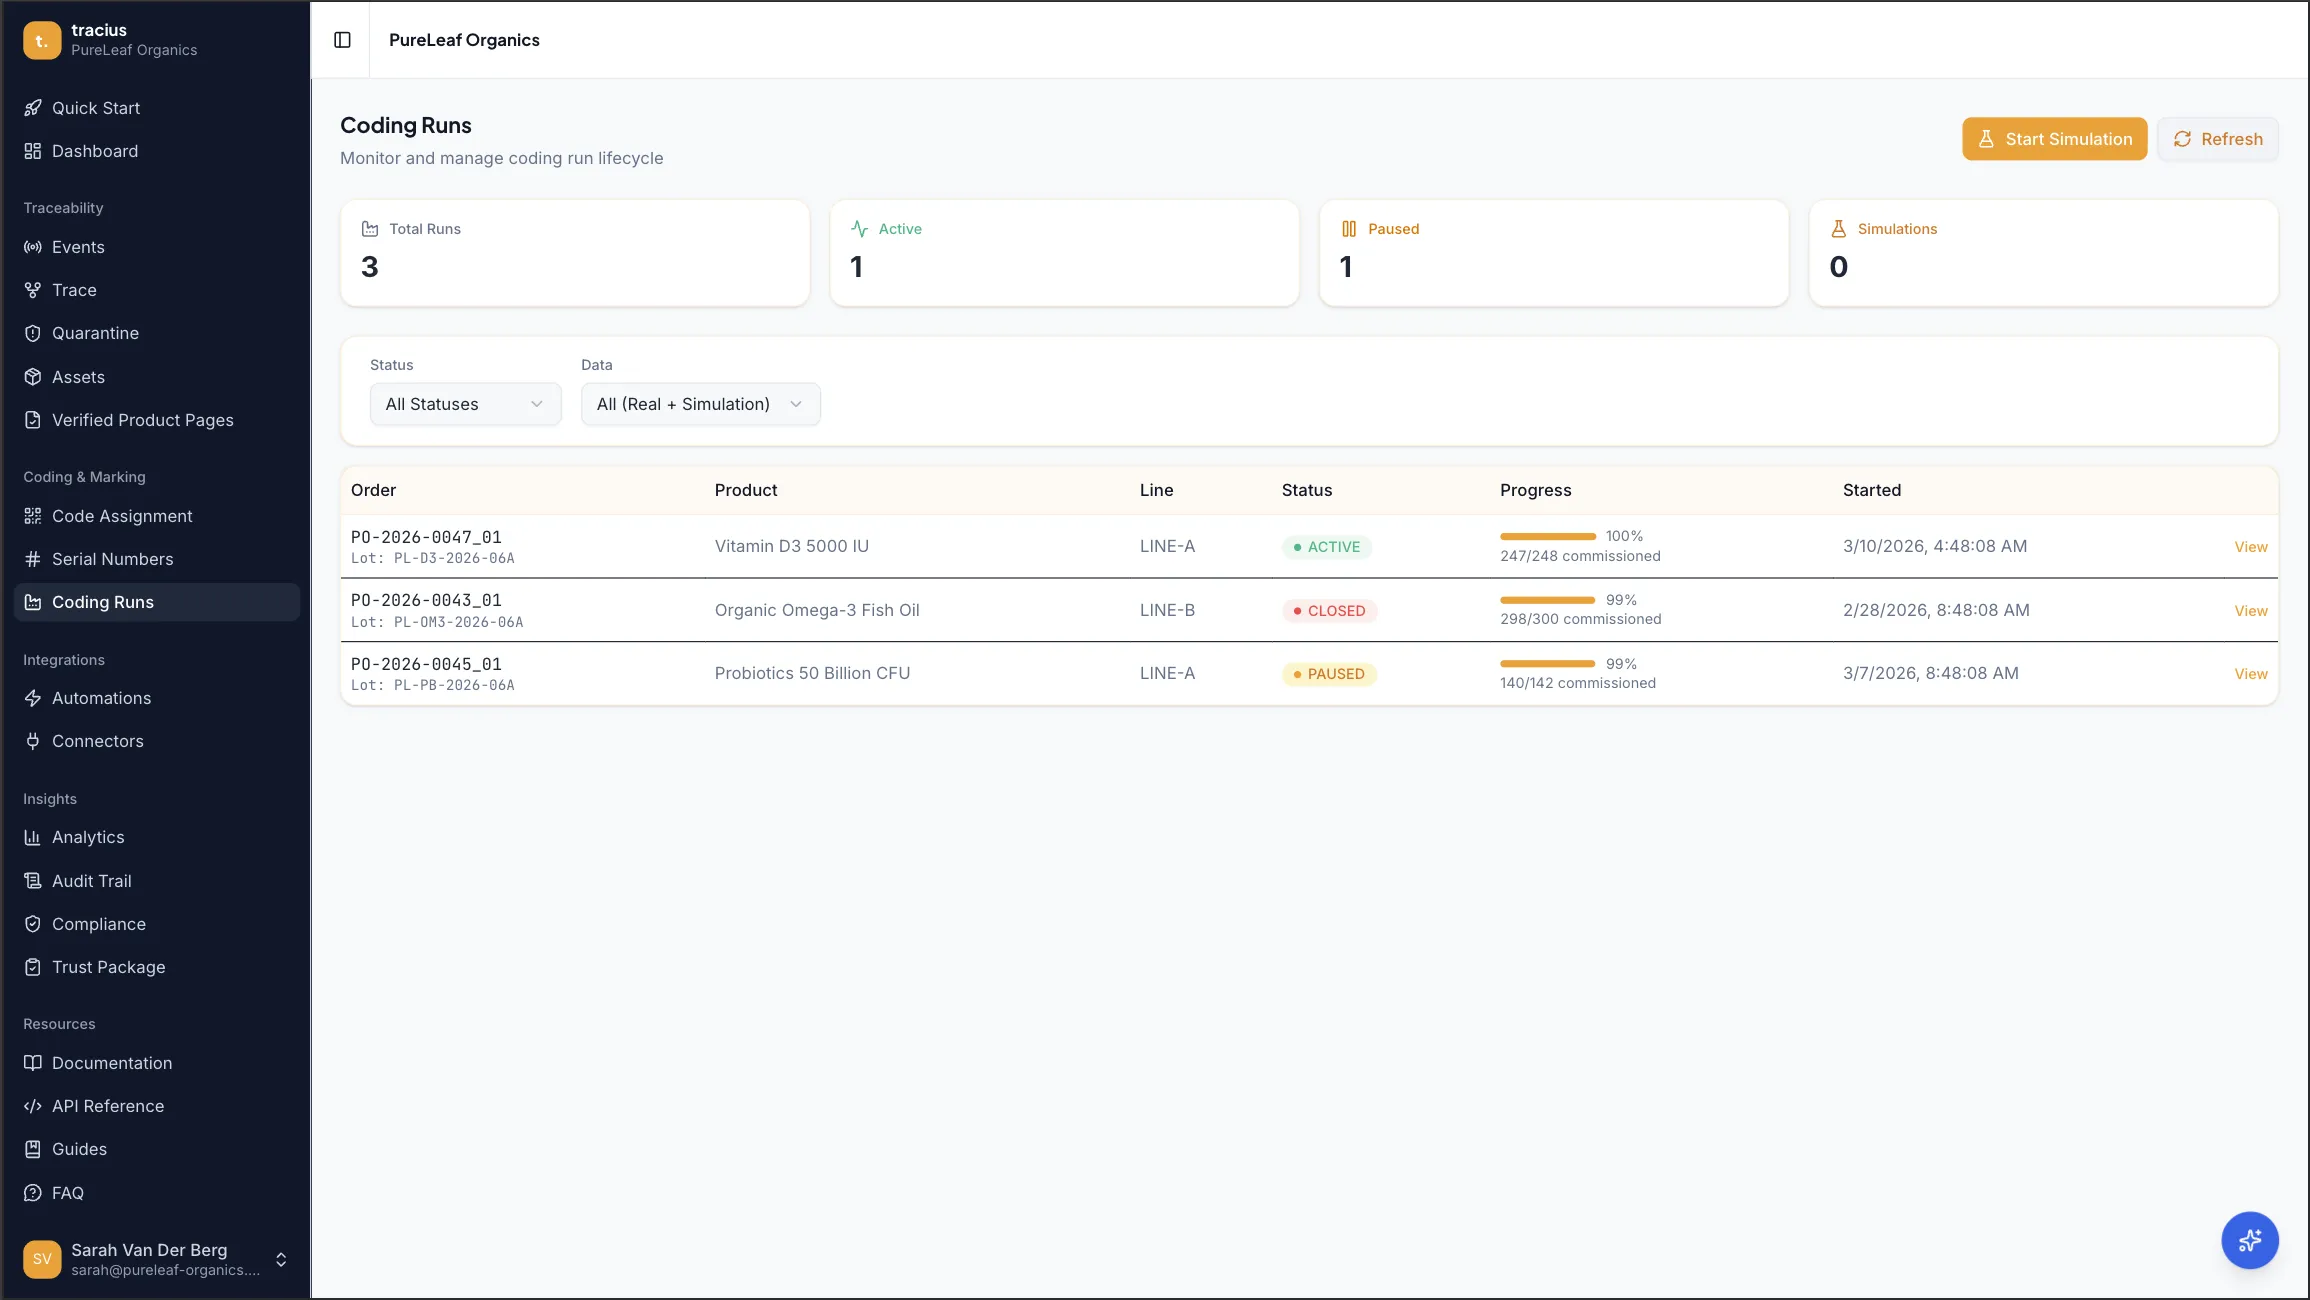Image resolution: width=2310 pixels, height=1300 pixels.
Task: Click the Serial Numbers hash icon
Action: coord(33,559)
